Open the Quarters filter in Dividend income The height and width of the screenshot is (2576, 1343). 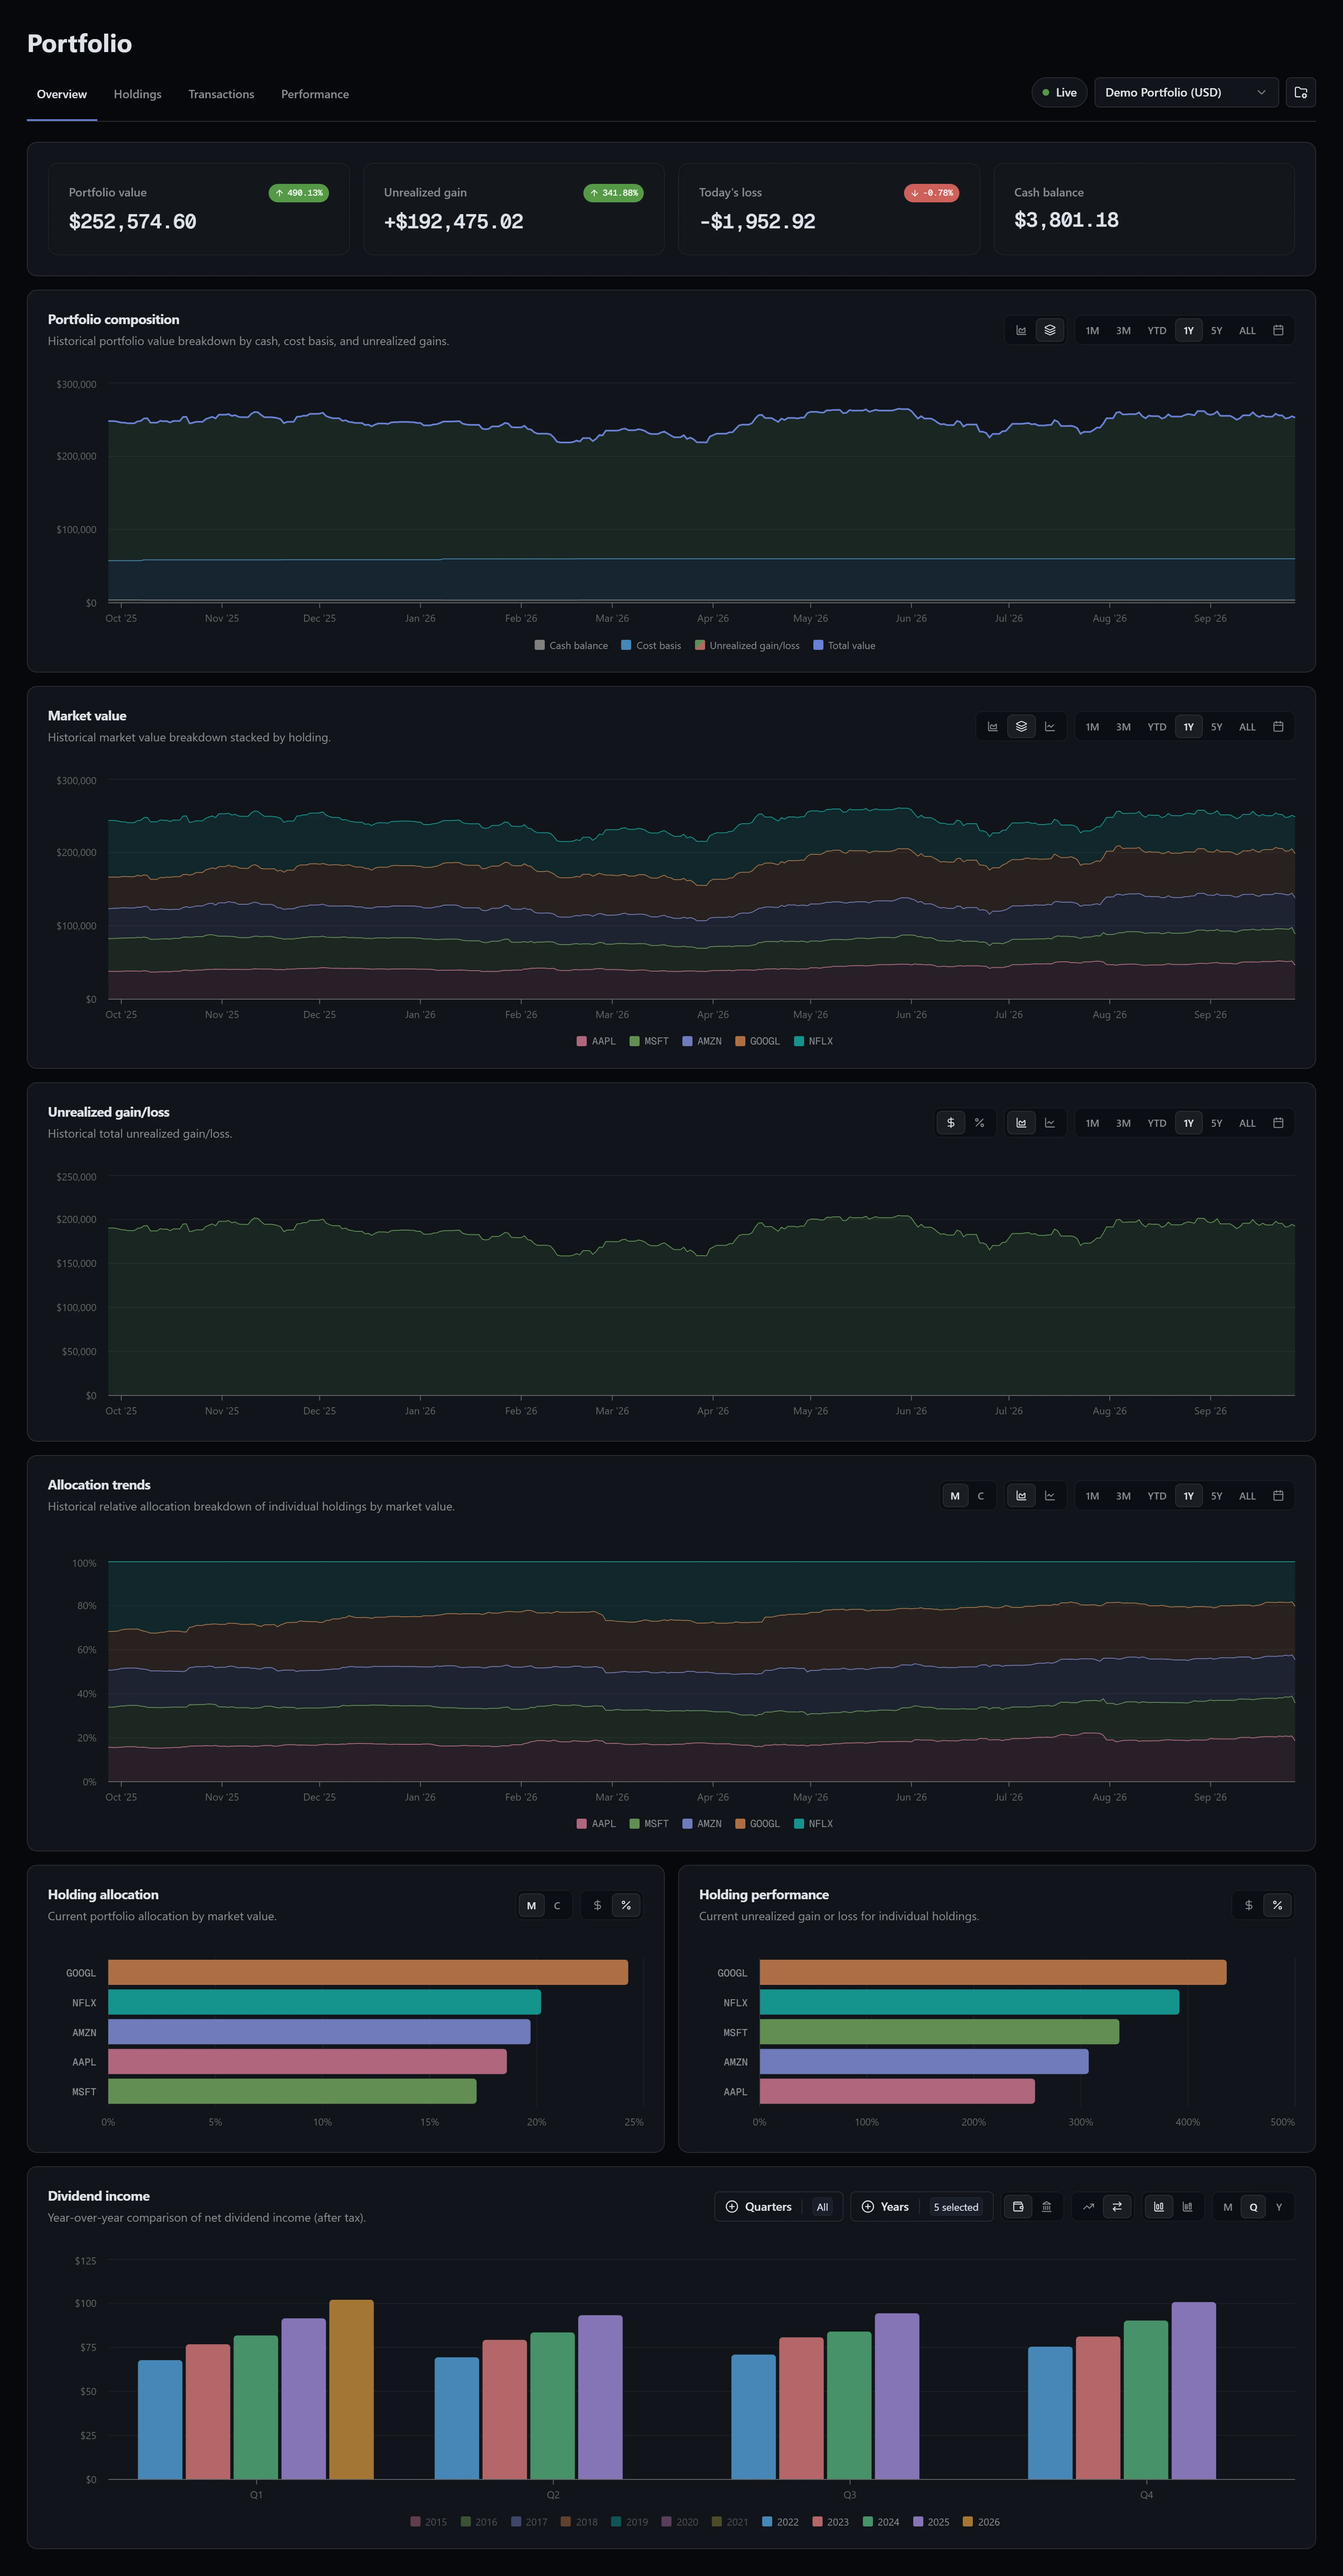click(x=779, y=2207)
